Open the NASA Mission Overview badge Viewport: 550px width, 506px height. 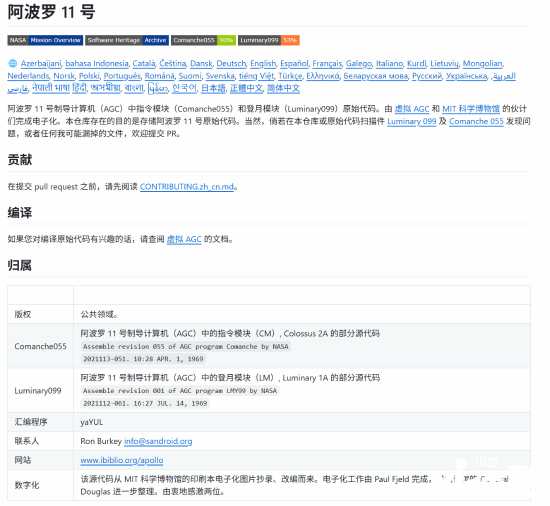45,40
